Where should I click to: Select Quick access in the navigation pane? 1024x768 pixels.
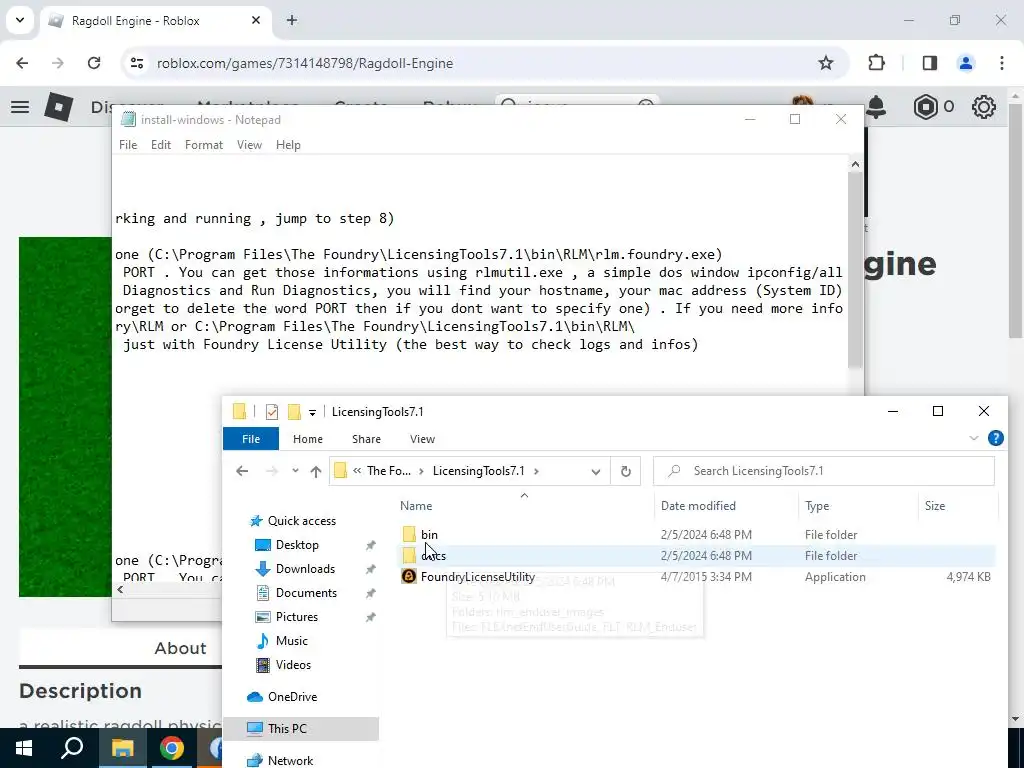click(302, 521)
